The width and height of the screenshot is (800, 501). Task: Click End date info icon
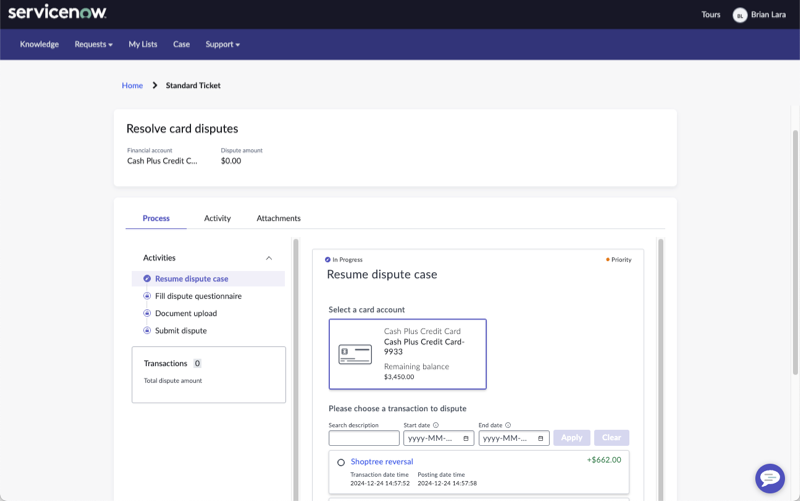point(508,425)
